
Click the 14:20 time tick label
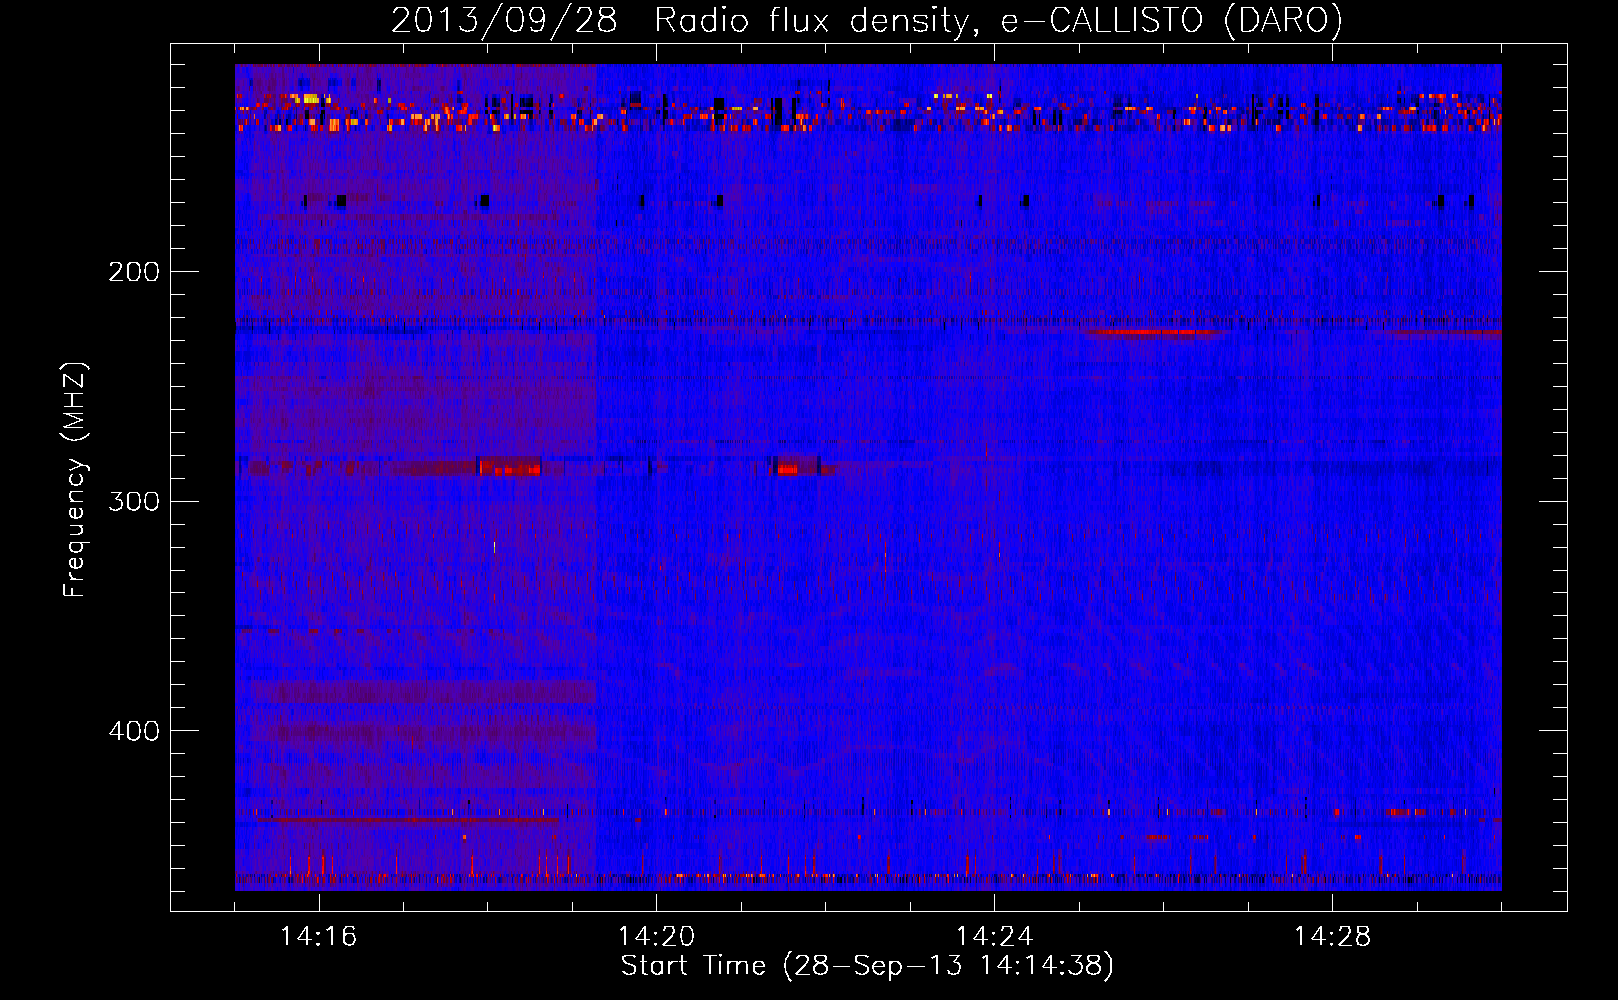coord(656,936)
